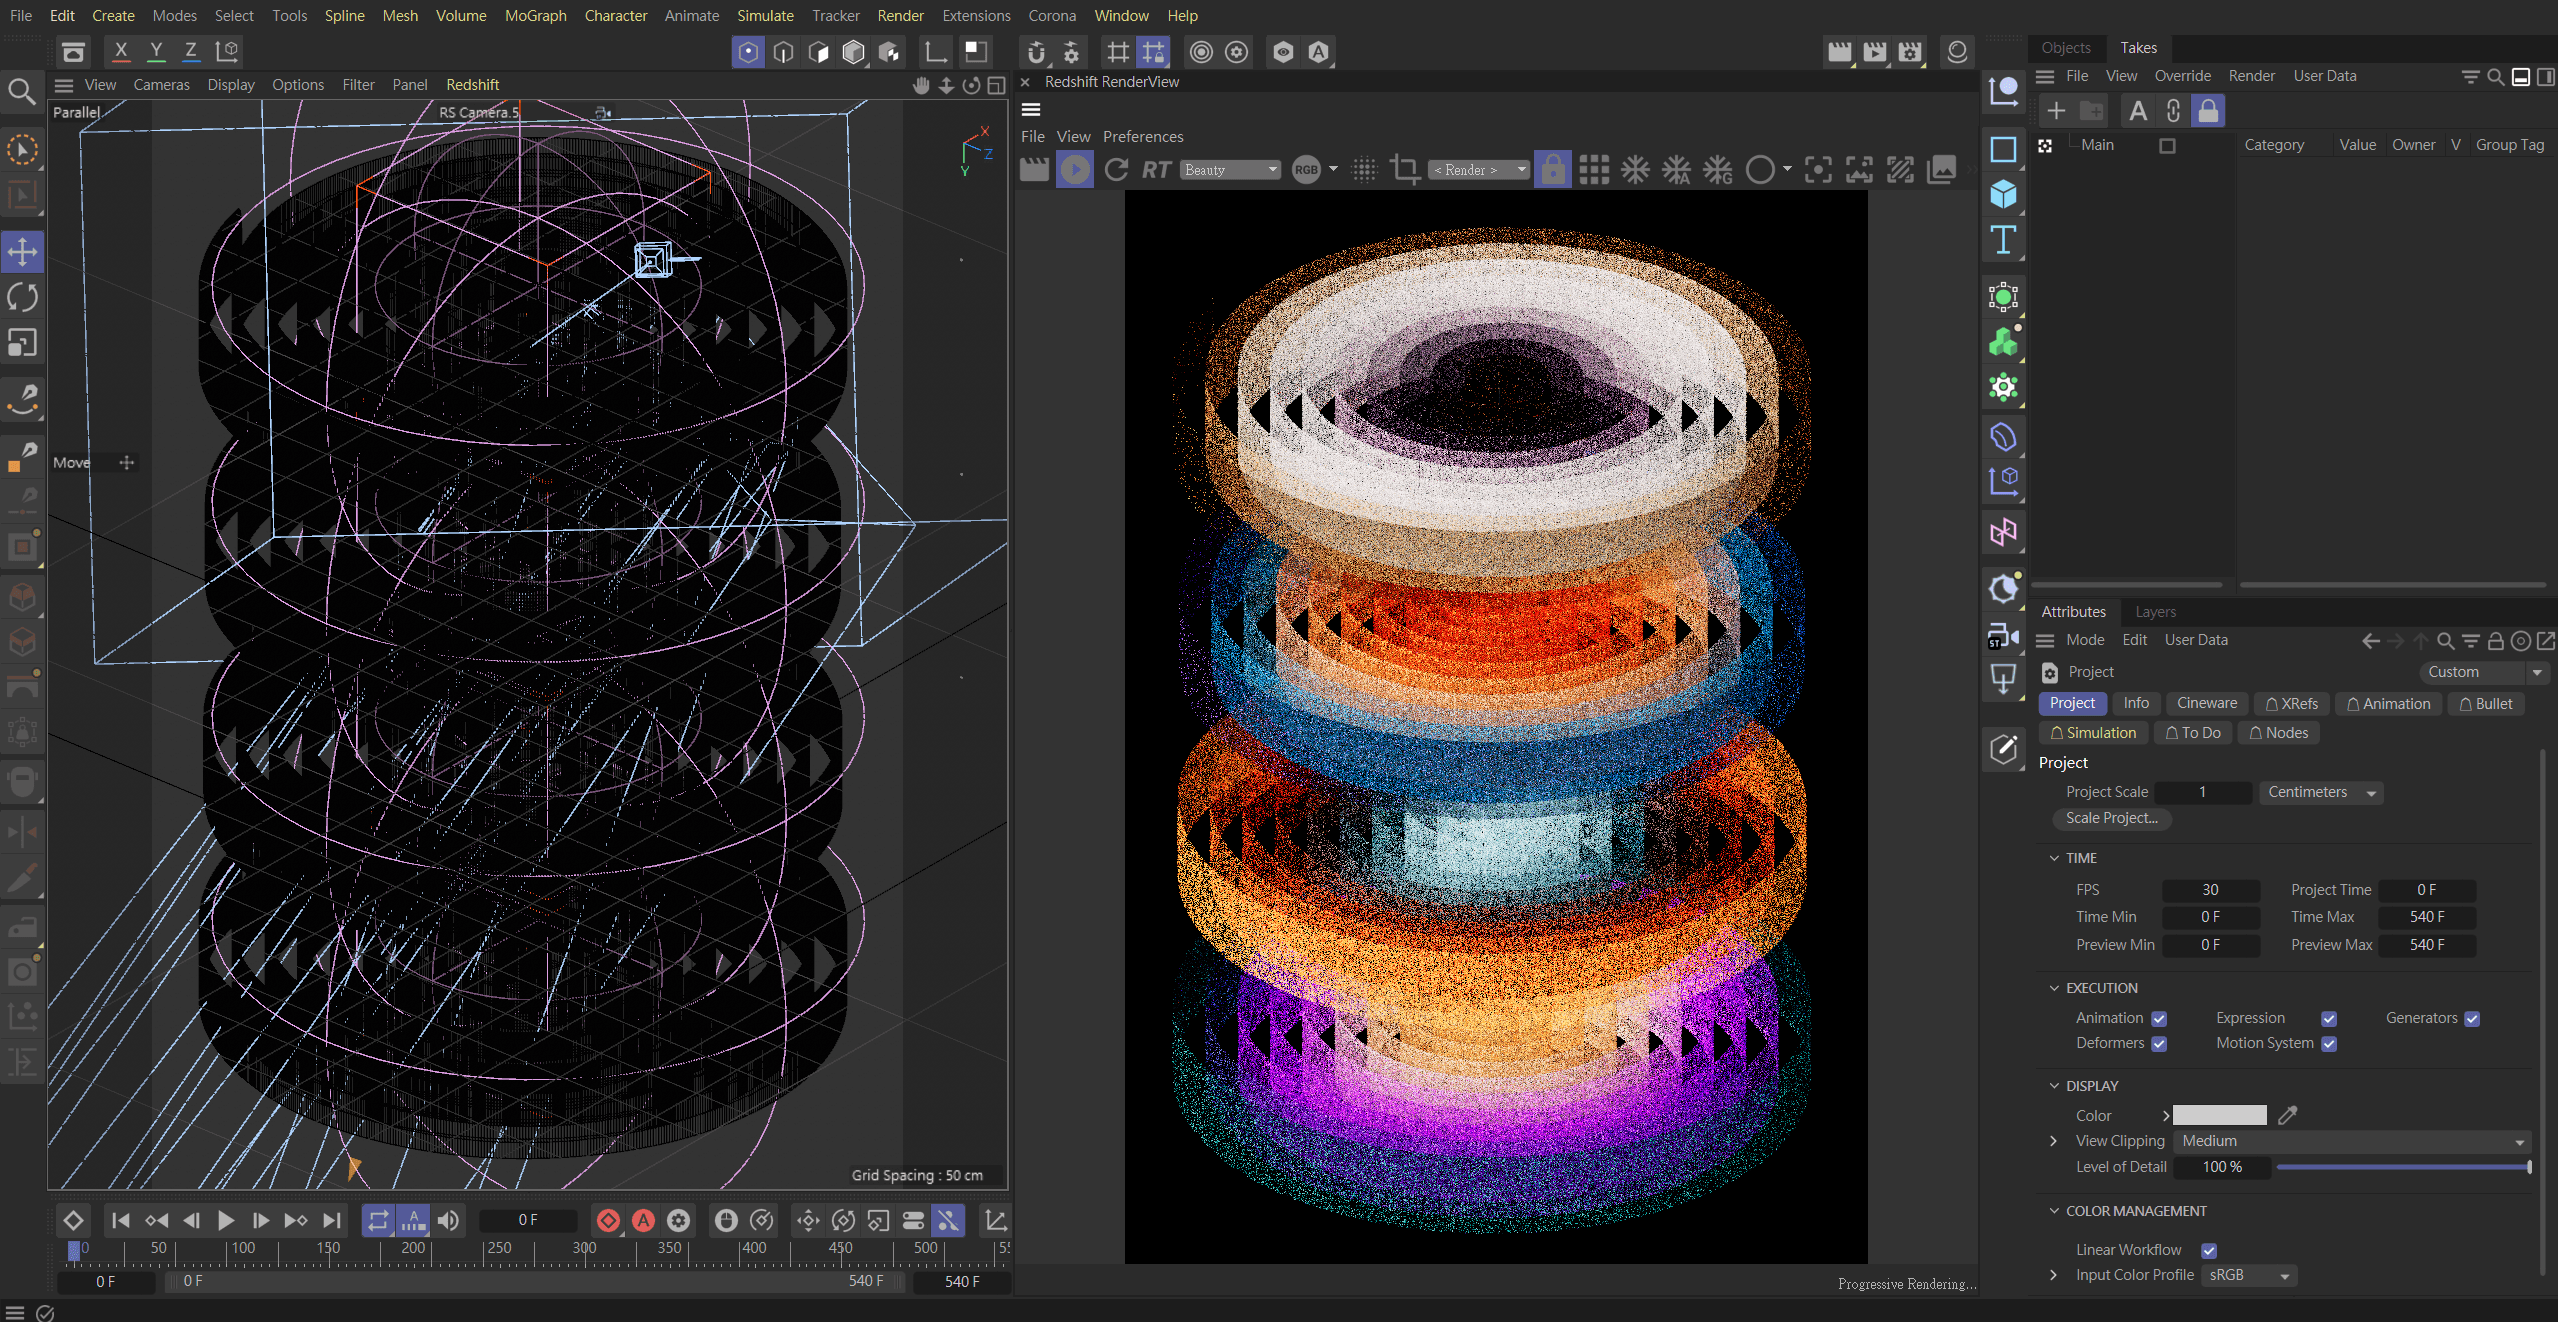Screen dimensions: 2558x1322
Task: Toggle the Linear Workflow checkbox
Action: (x=2209, y=1250)
